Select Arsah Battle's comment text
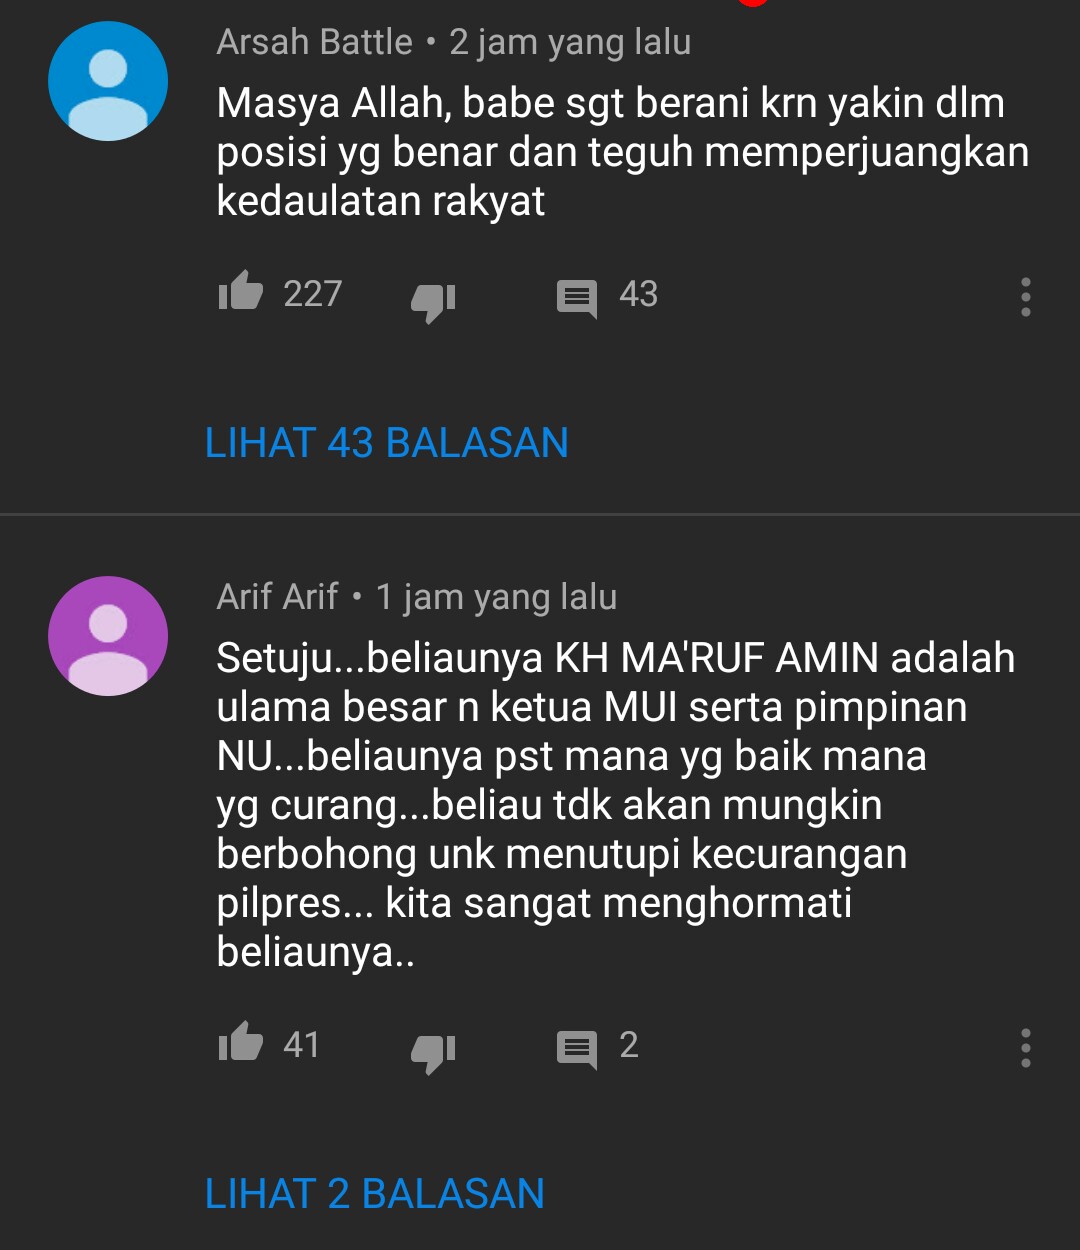This screenshot has width=1080, height=1250. 622,152
